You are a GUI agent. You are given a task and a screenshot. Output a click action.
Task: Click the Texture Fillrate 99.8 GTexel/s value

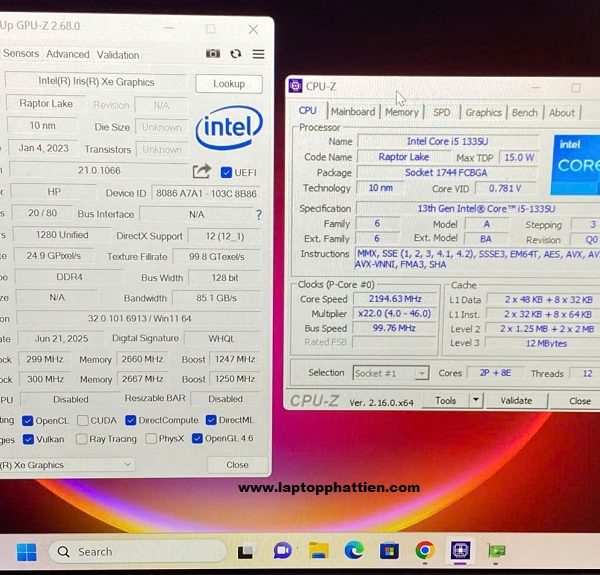tap(217, 257)
